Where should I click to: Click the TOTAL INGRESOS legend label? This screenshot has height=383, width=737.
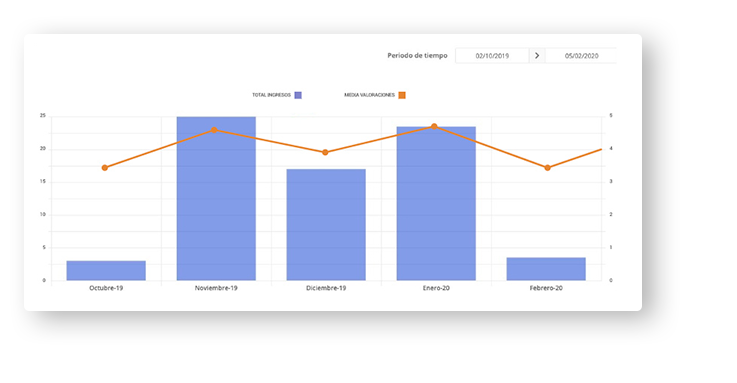click(271, 95)
